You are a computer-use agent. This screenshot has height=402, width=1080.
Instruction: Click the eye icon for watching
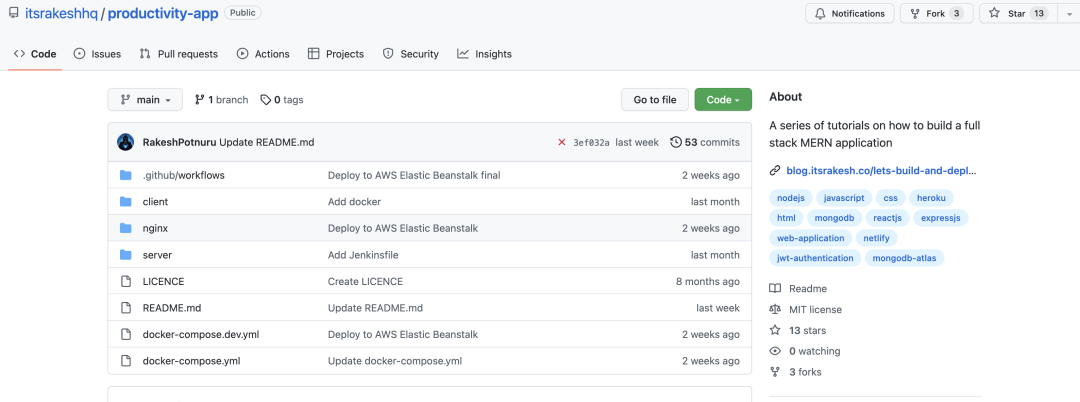click(x=775, y=351)
